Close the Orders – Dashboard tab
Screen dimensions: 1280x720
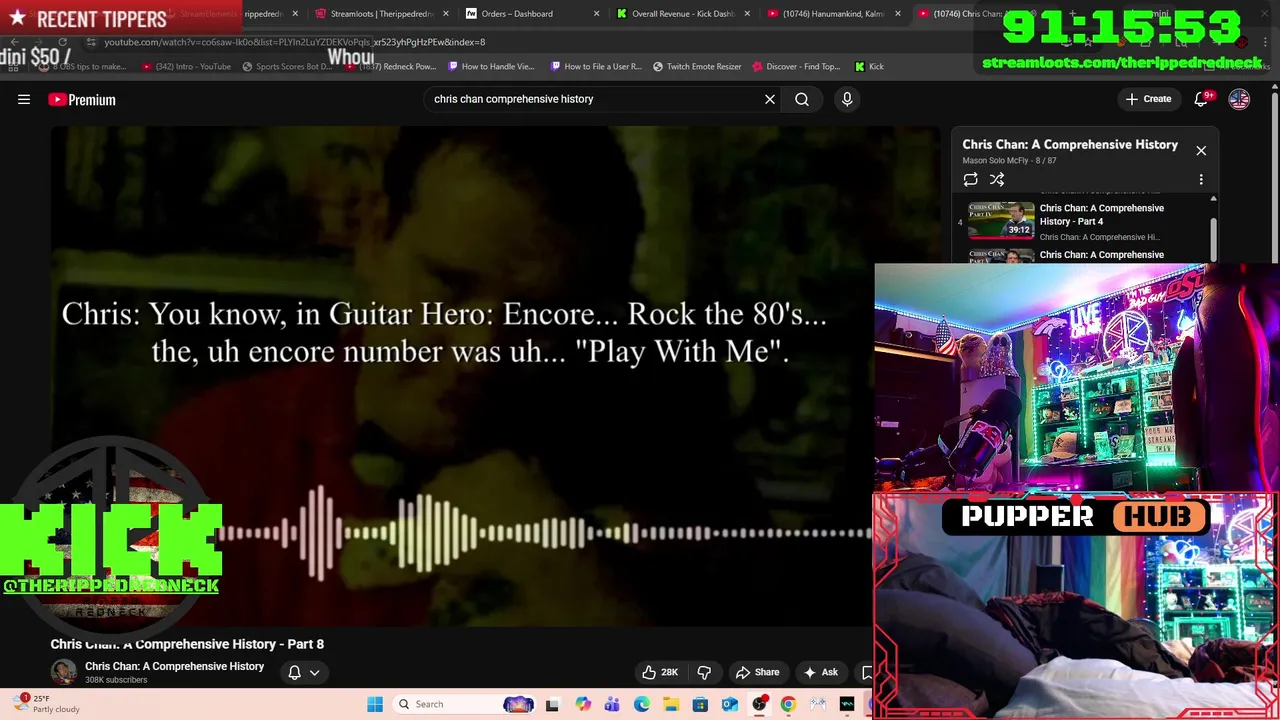(x=596, y=14)
